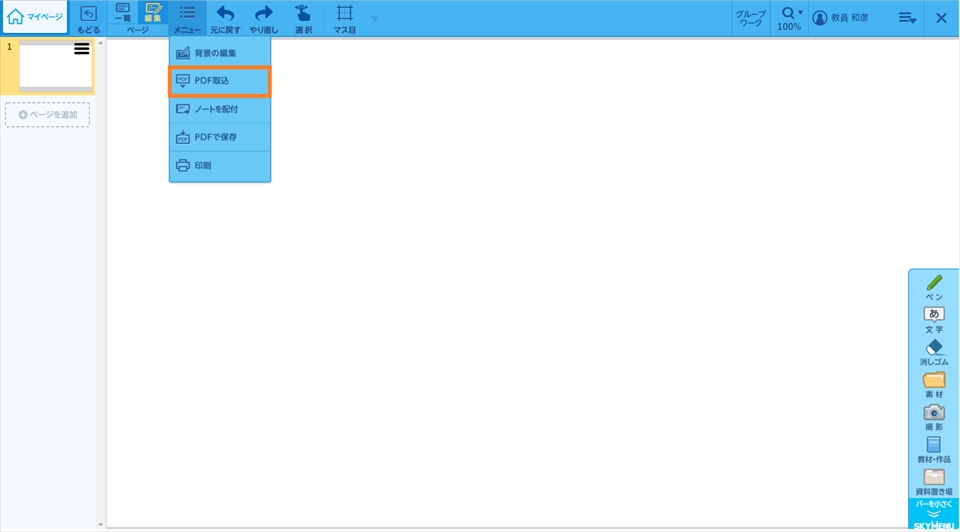Open the 100% zoom dropdown
Screen dimensions: 960x532
[790, 18]
